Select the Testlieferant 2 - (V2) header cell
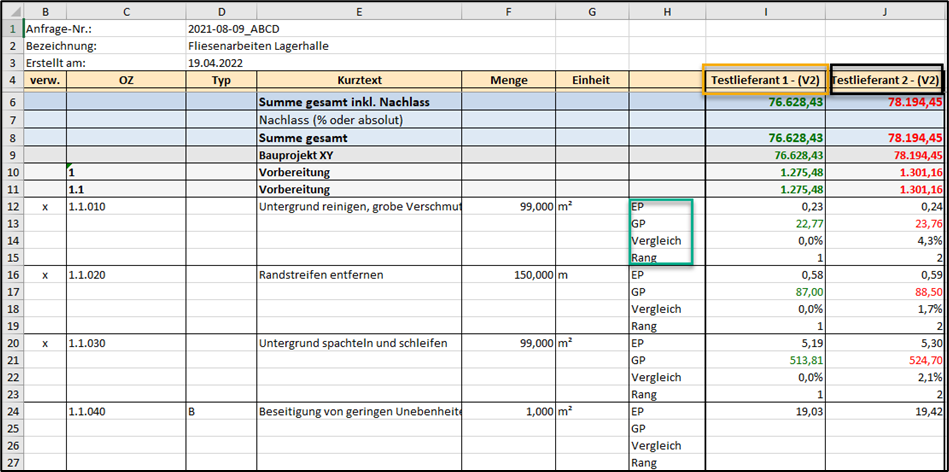This screenshot has width=949, height=472. pos(886,80)
